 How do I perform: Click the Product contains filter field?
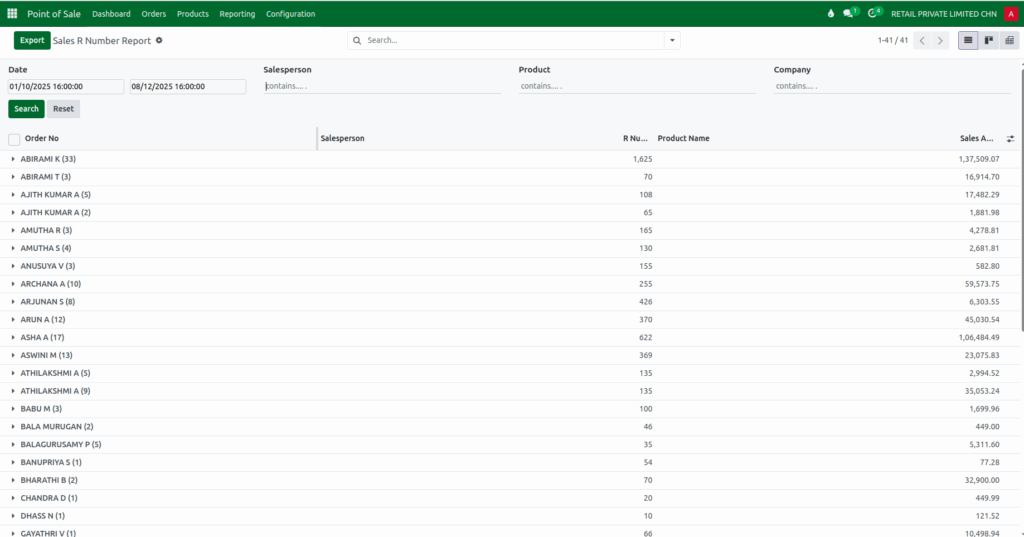coord(637,86)
